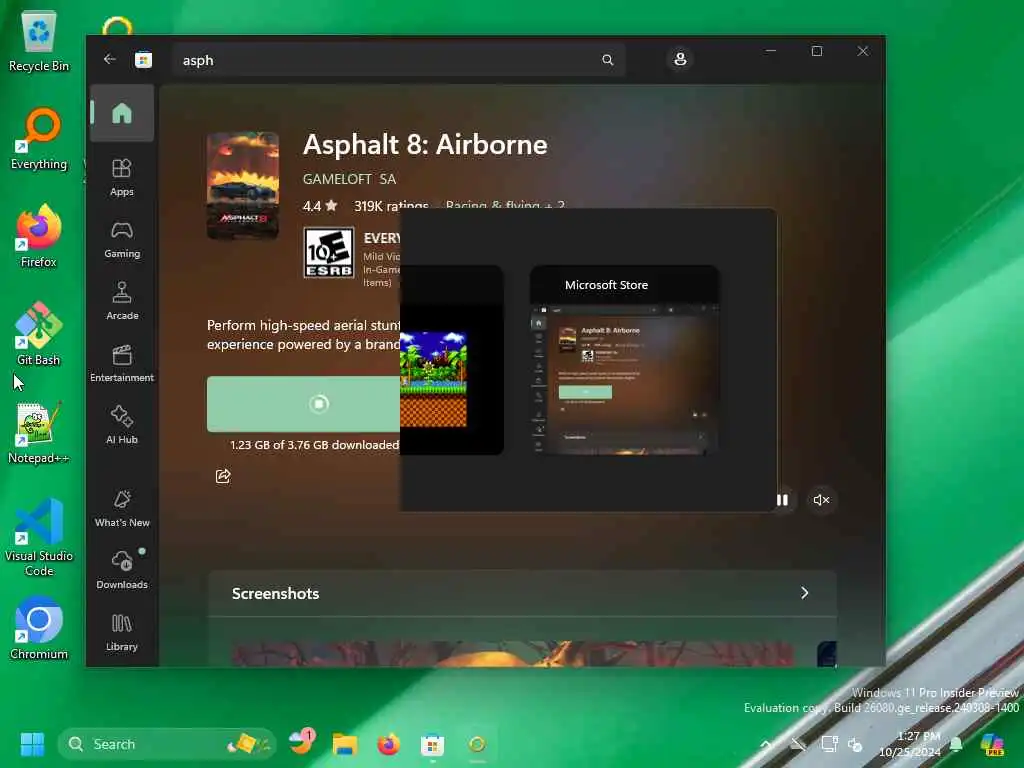Screen dimensions: 1024x768
Task: Show hidden tray icons chevron
Action: 766,744
